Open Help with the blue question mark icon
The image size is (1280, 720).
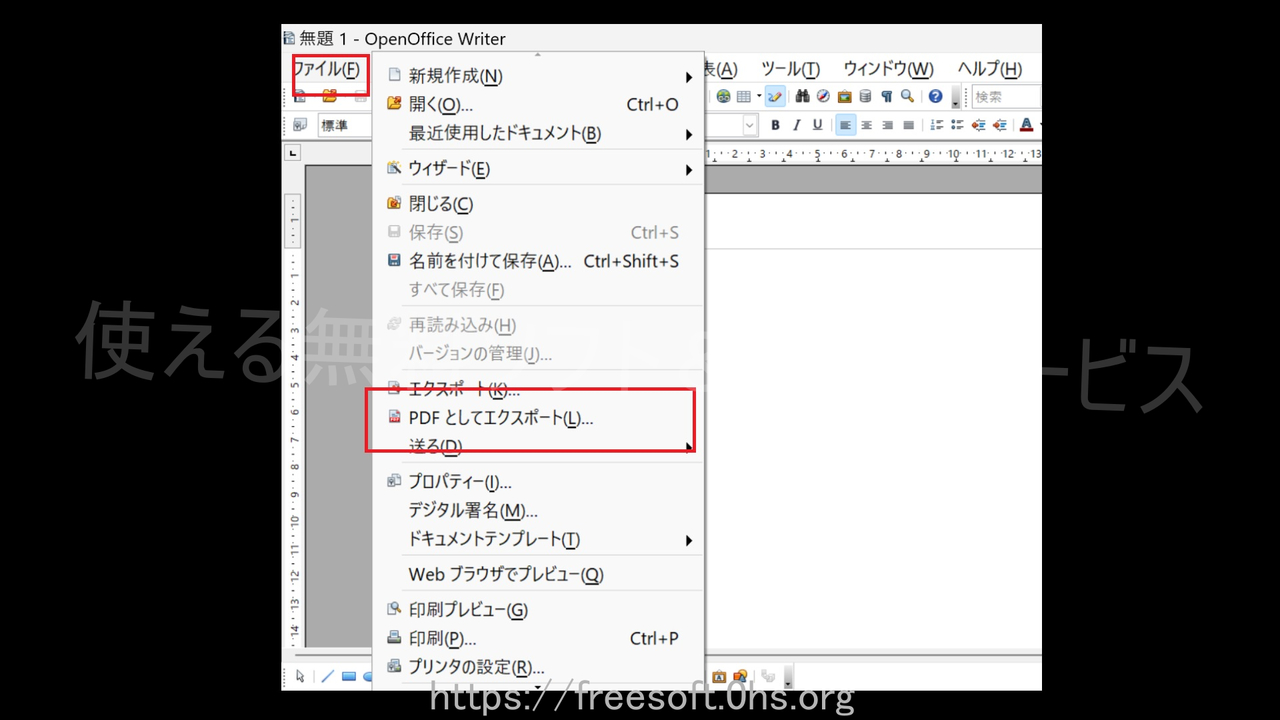click(x=934, y=95)
